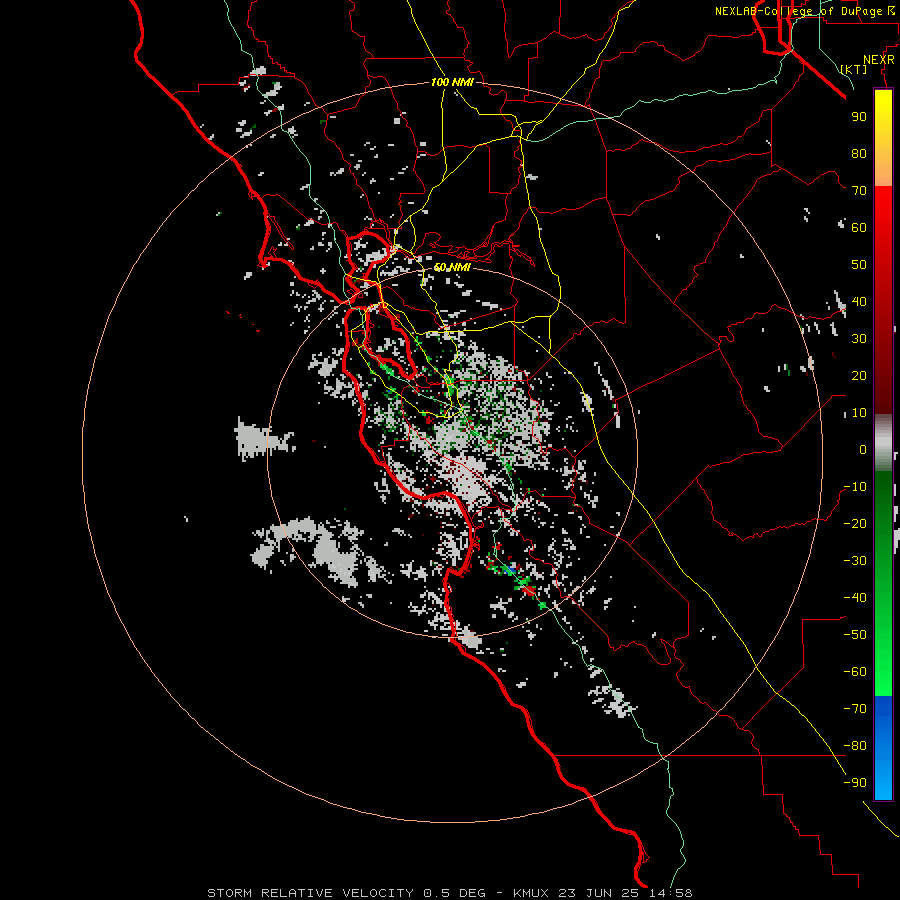Image resolution: width=900 pixels, height=900 pixels.
Task: Click the 23 JUN 25 date in the caption
Action: 598,893
